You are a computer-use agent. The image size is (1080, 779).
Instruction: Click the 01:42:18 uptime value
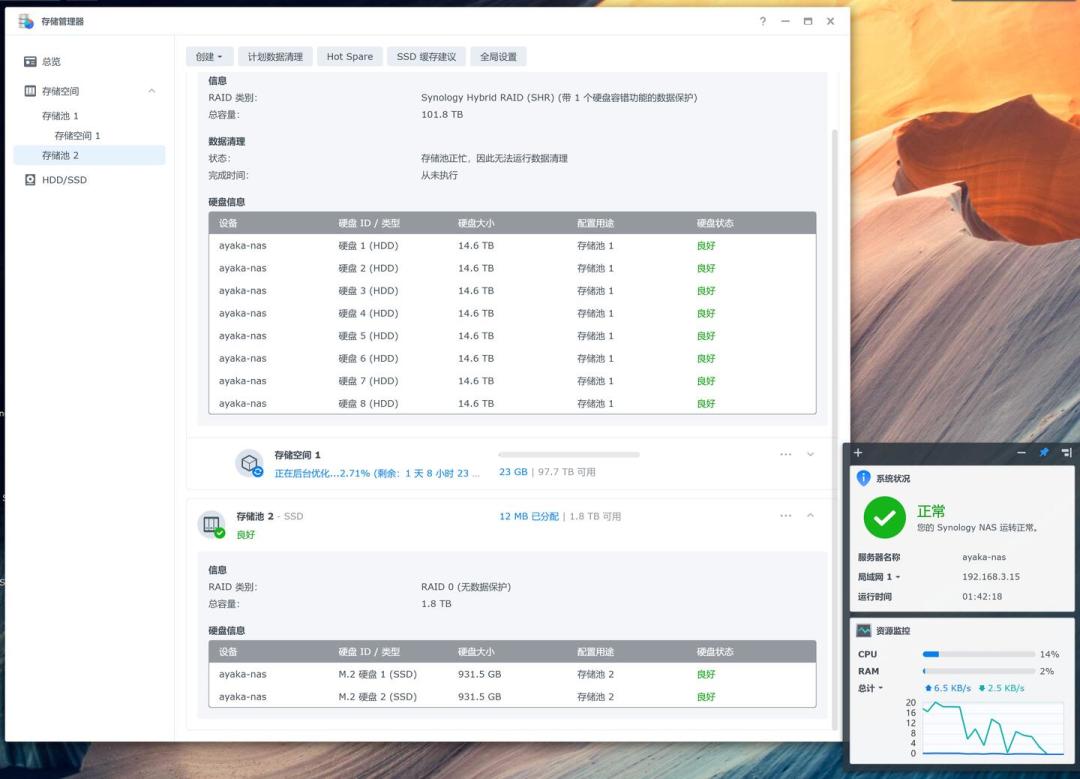tap(982, 596)
